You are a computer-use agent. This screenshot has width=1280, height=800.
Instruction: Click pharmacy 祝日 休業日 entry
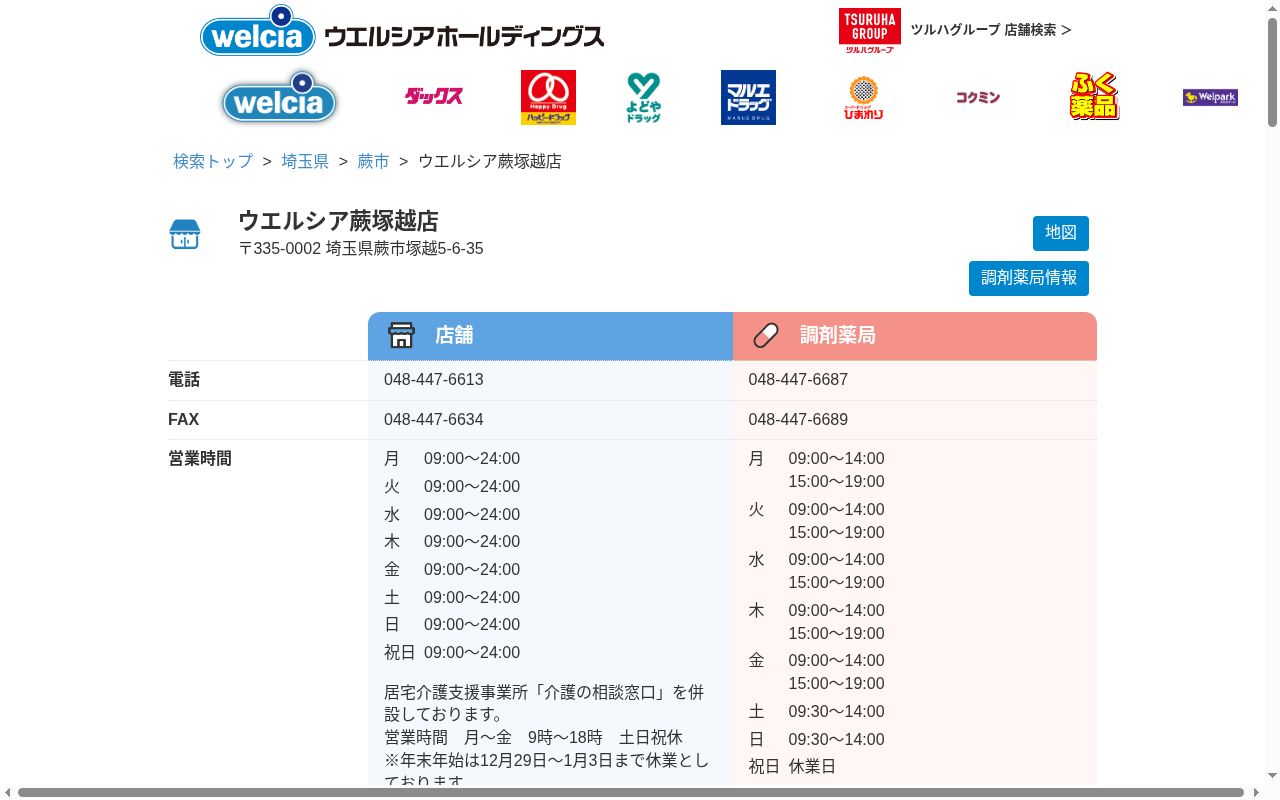[792, 767]
